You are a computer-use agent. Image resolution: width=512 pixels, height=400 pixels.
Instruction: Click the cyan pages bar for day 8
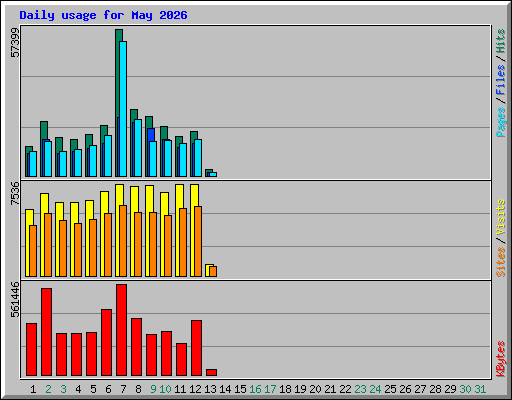[x=138, y=148]
